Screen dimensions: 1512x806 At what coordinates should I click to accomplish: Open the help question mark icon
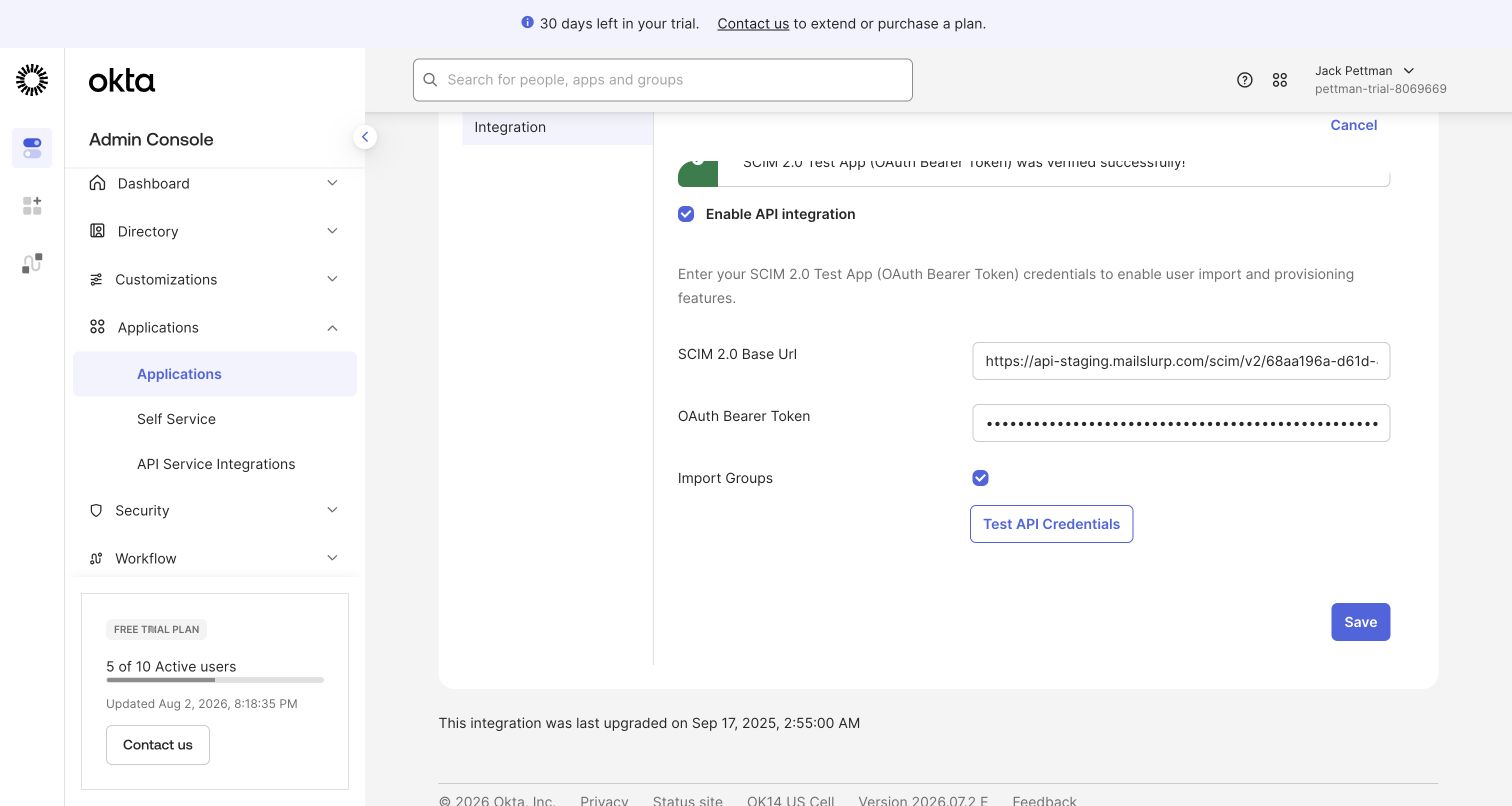1245,80
